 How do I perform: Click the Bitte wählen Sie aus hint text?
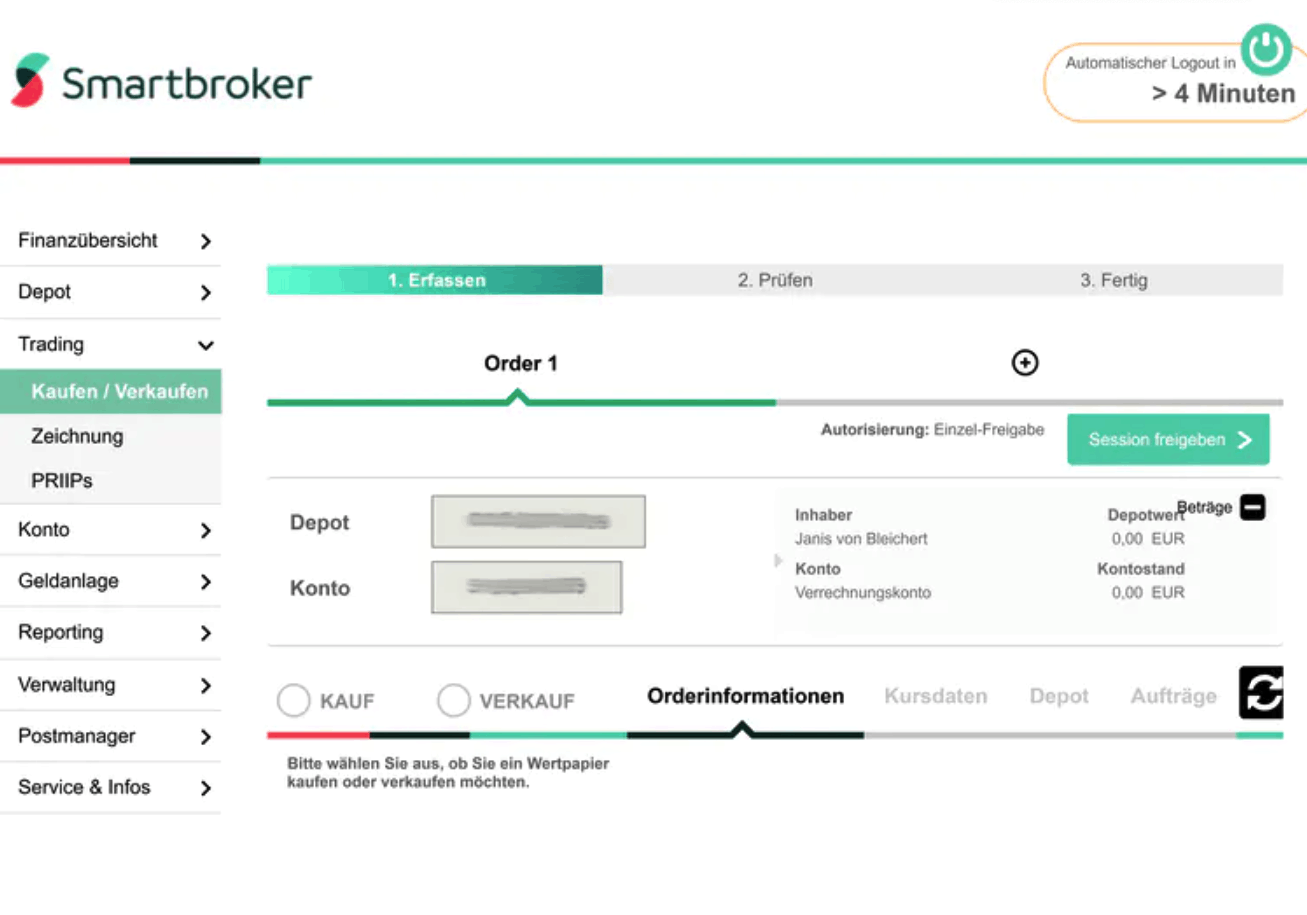[x=448, y=773]
